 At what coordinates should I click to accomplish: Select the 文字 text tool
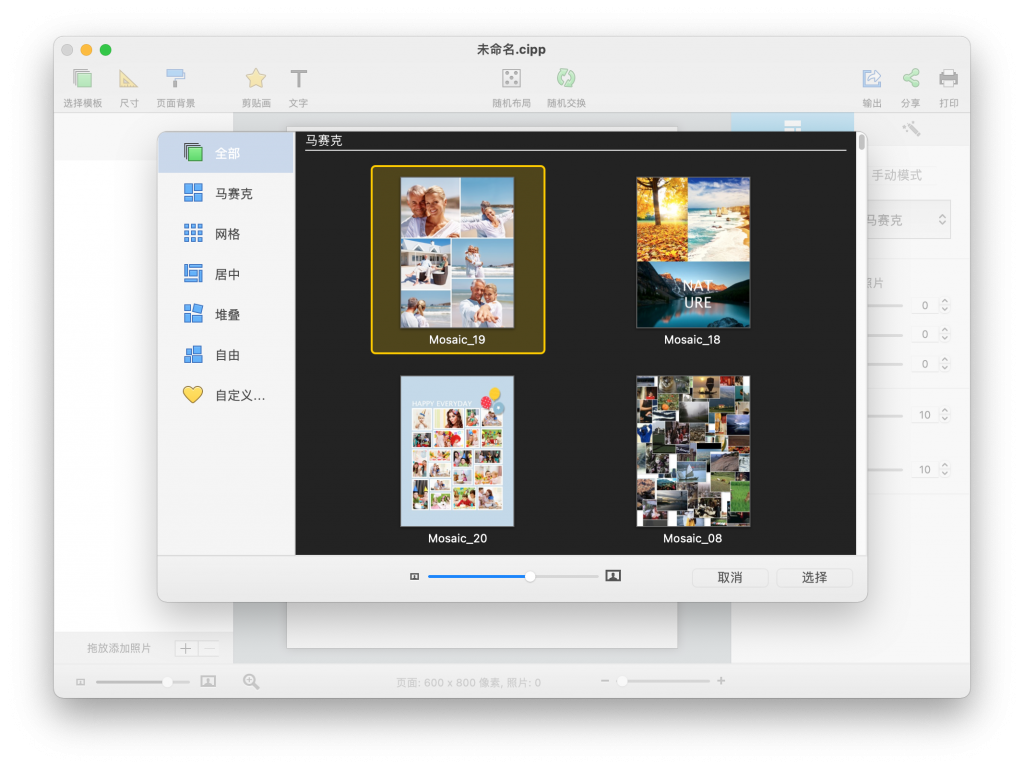[x=298, y=79]
